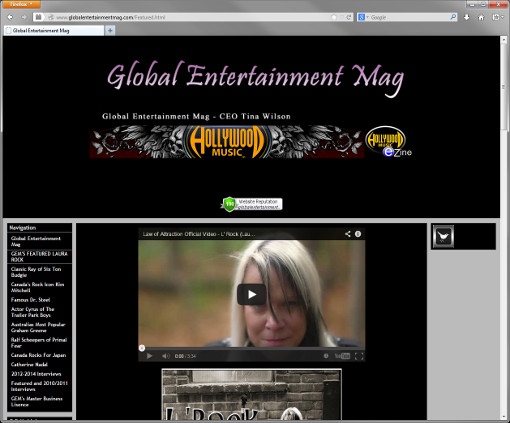The width and height of the screenshot is (510, 423).
Task: Go to the browser Home icon
Action: (x=481, y=17)
